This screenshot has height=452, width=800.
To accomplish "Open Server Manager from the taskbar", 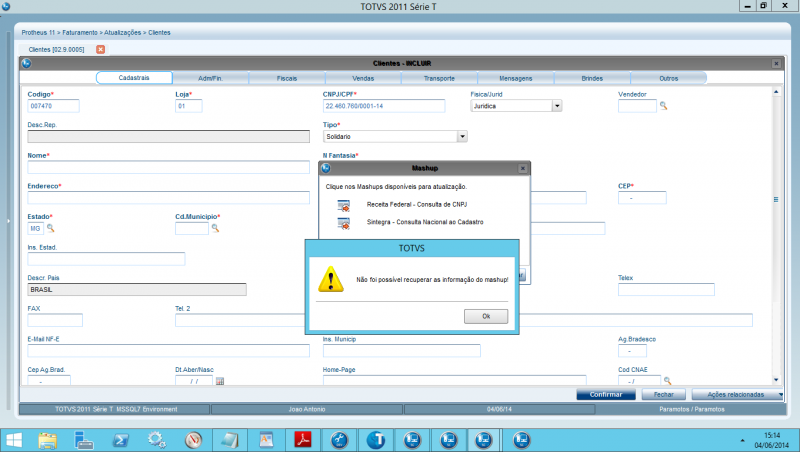I will (x=84, y=440).
